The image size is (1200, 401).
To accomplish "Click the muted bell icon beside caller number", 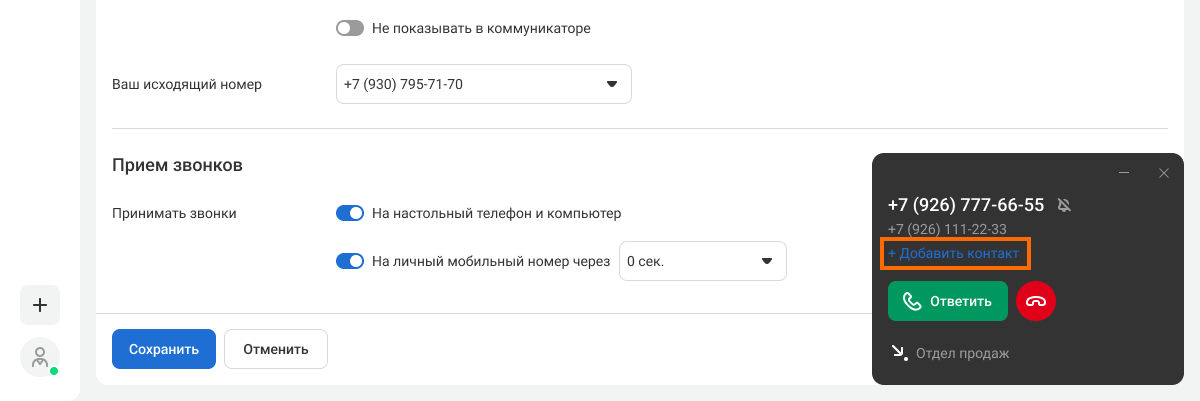I will [1064, 205].
